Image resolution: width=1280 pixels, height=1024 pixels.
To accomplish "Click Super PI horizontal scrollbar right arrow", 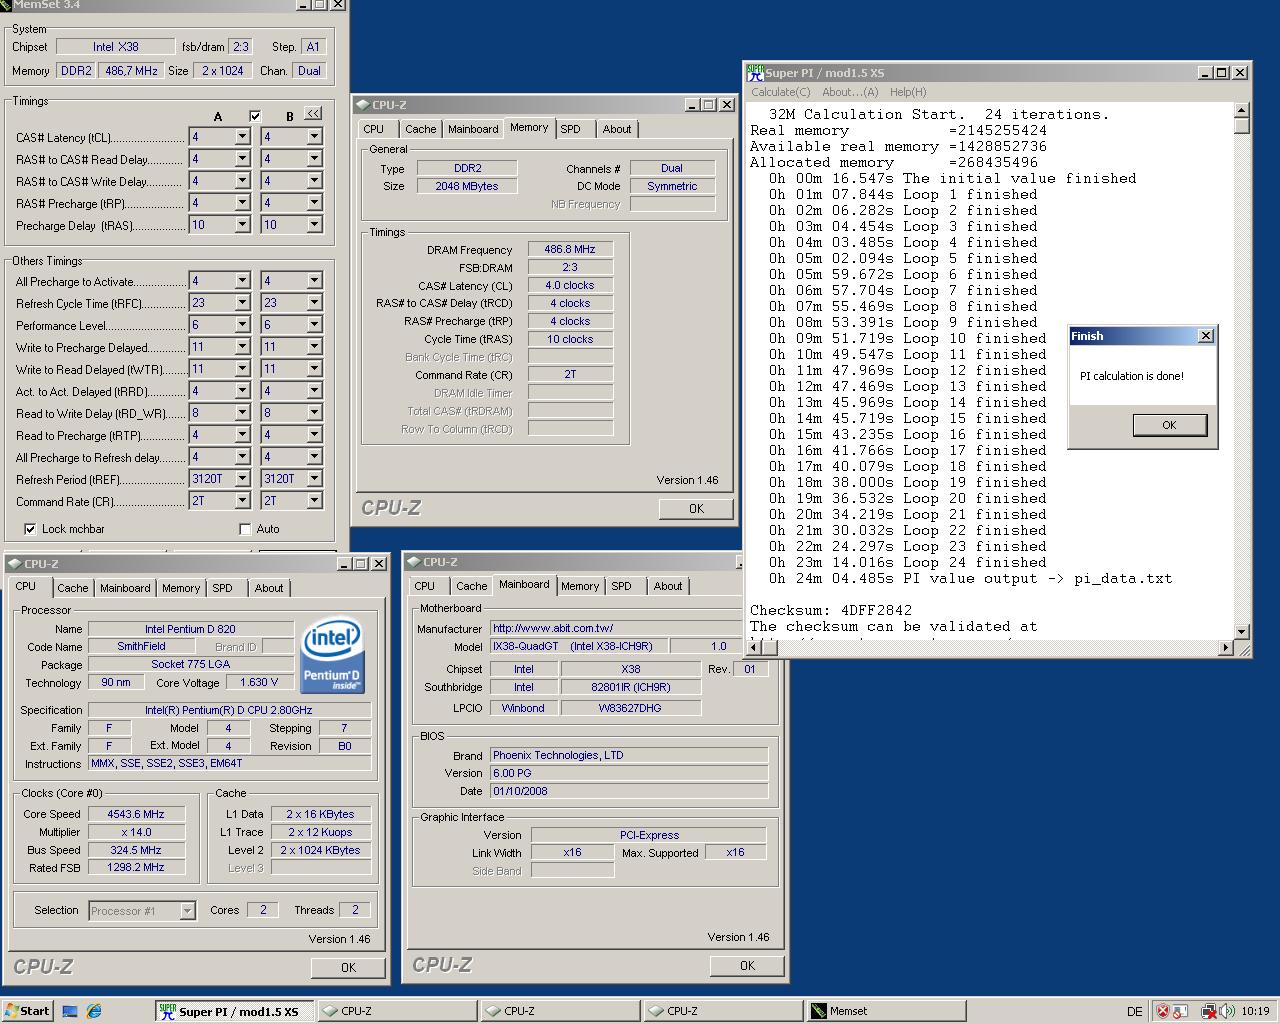I will [1225, 648].
